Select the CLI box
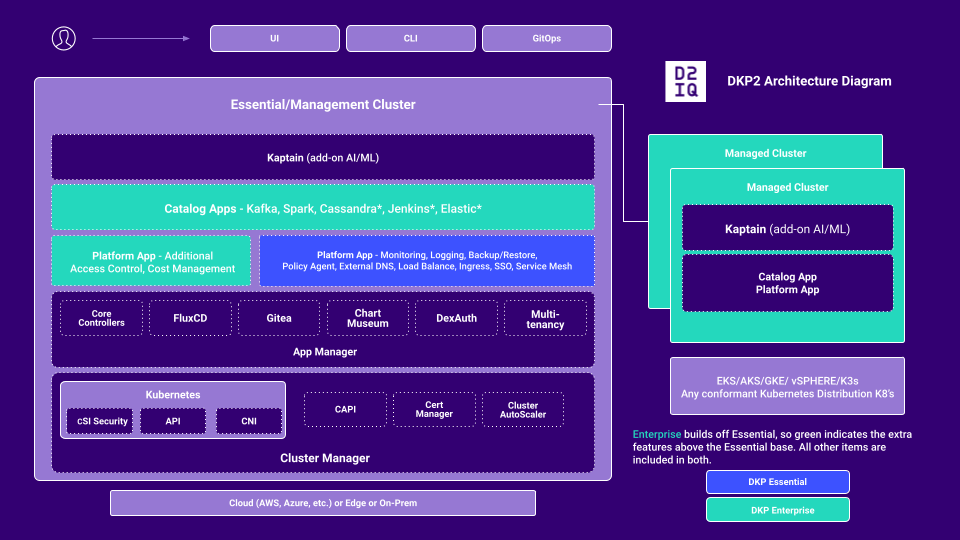 point(411,39)
